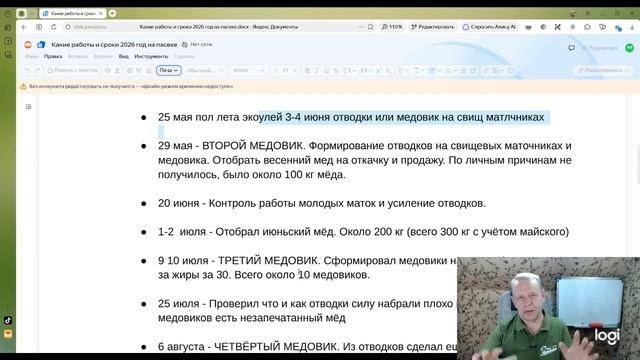Open browser downloads icon
Viewport: 640px width, 360px height.
[x=632, y=27]
